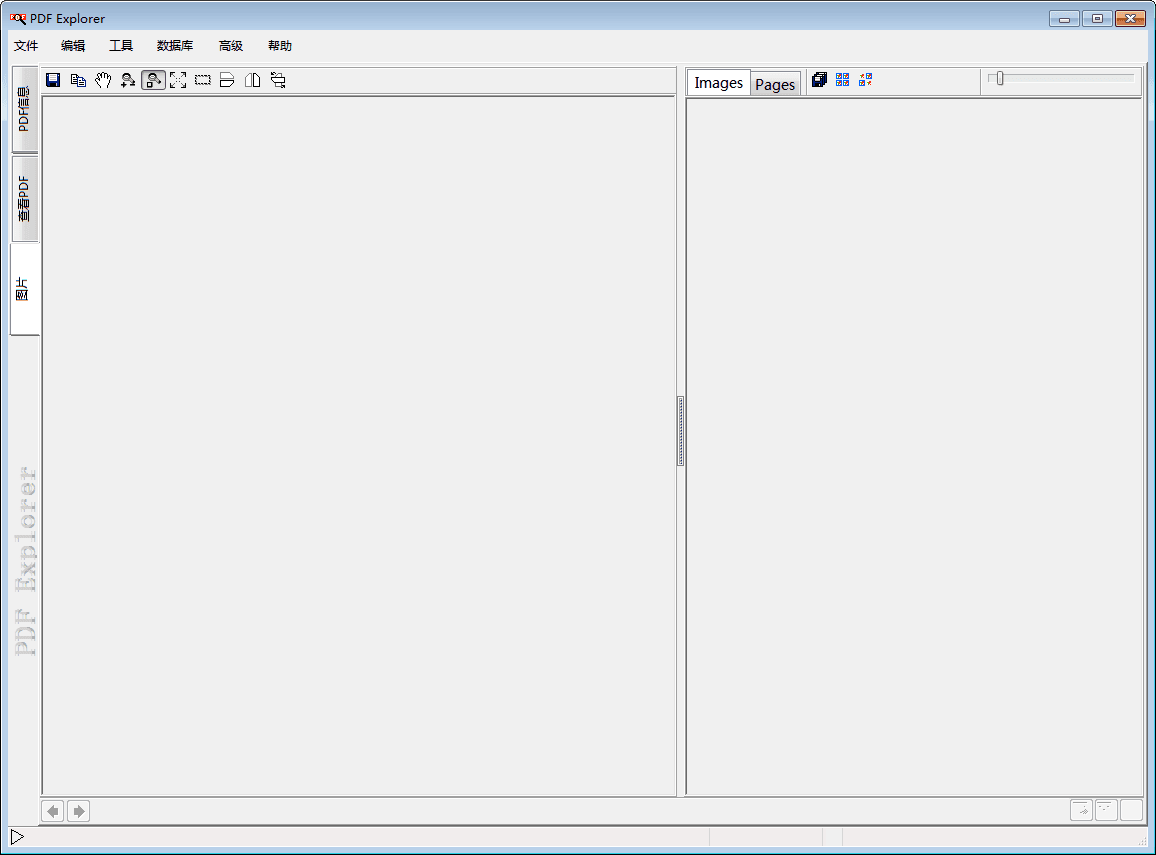Screen dimensions: 1156x855
Task: Click the horizontal mirror flip icon
Action: (x=253, y=80)
